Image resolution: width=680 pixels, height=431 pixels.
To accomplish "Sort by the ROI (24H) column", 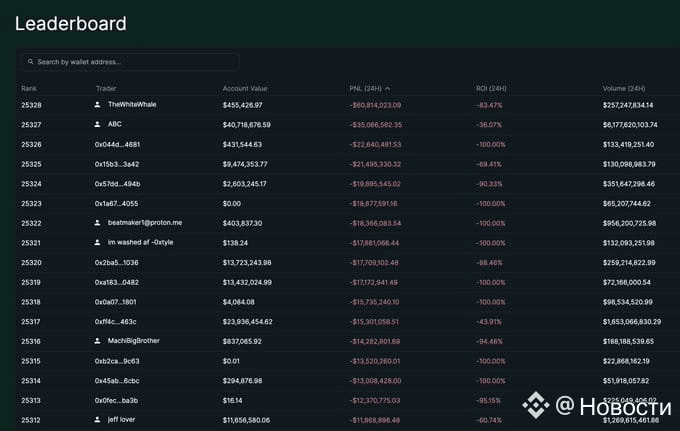I will [x=491, y=88].
